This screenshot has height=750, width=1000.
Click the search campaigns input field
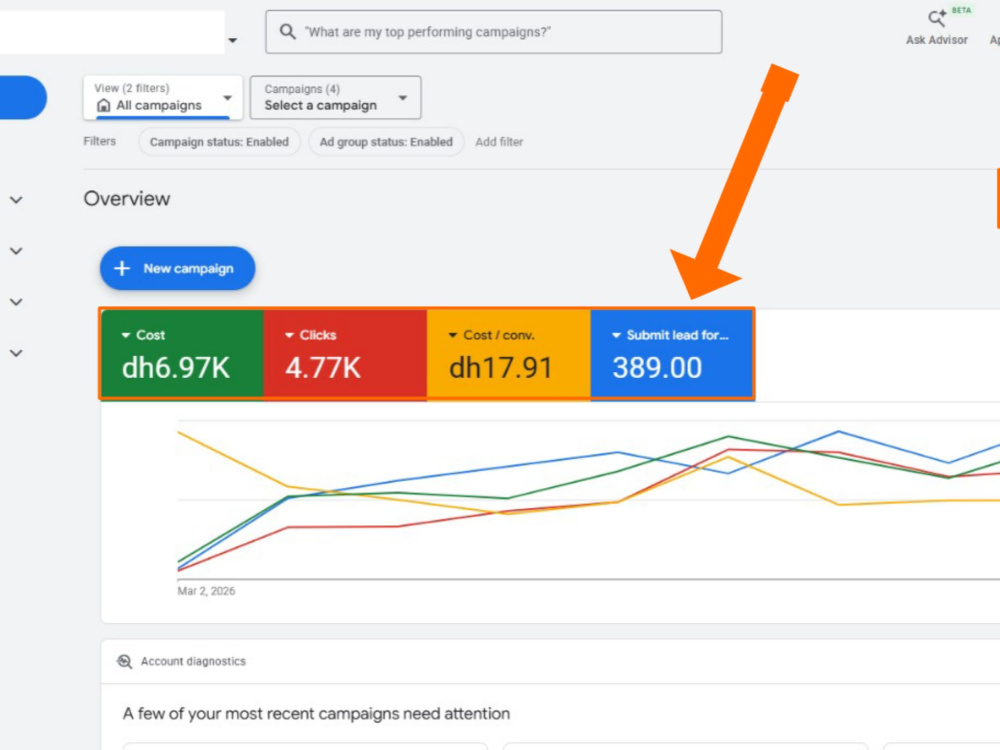[x=494, y=32]
